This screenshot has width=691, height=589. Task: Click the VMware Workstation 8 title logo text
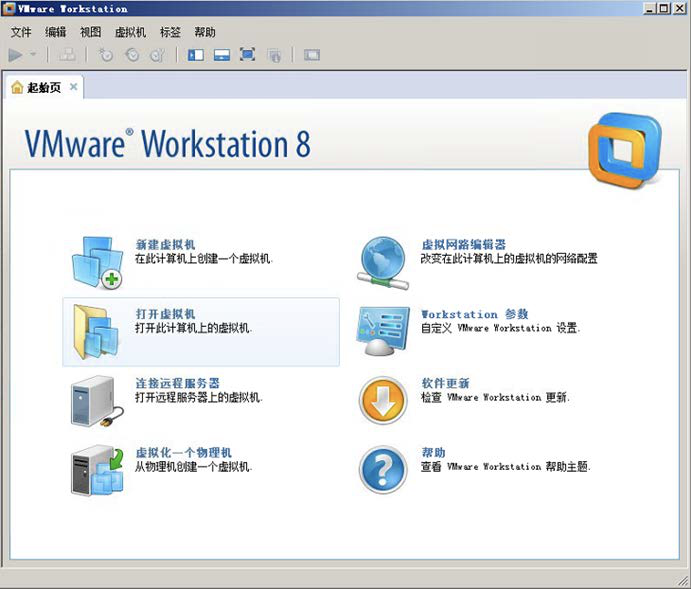click(167, 144)
